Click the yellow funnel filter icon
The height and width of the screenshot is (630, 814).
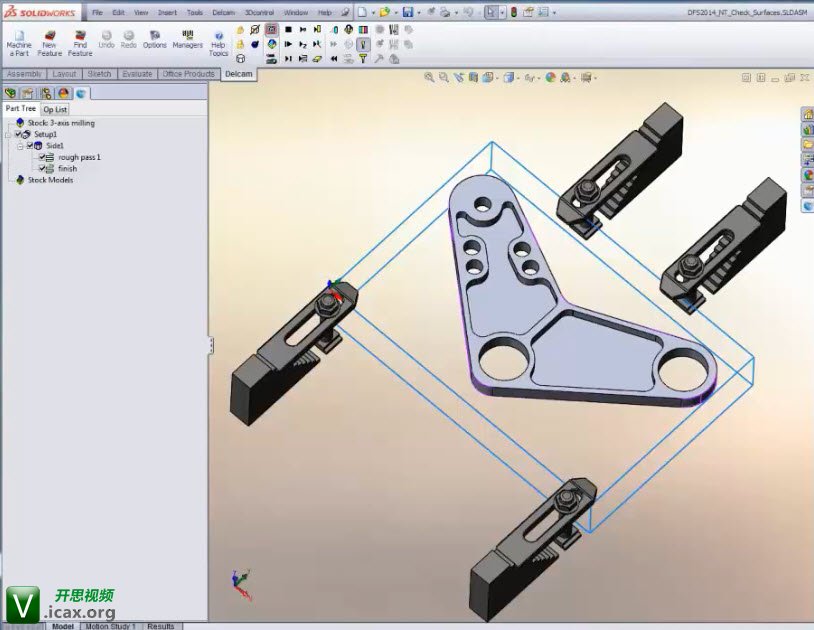[x=363, y=59]
